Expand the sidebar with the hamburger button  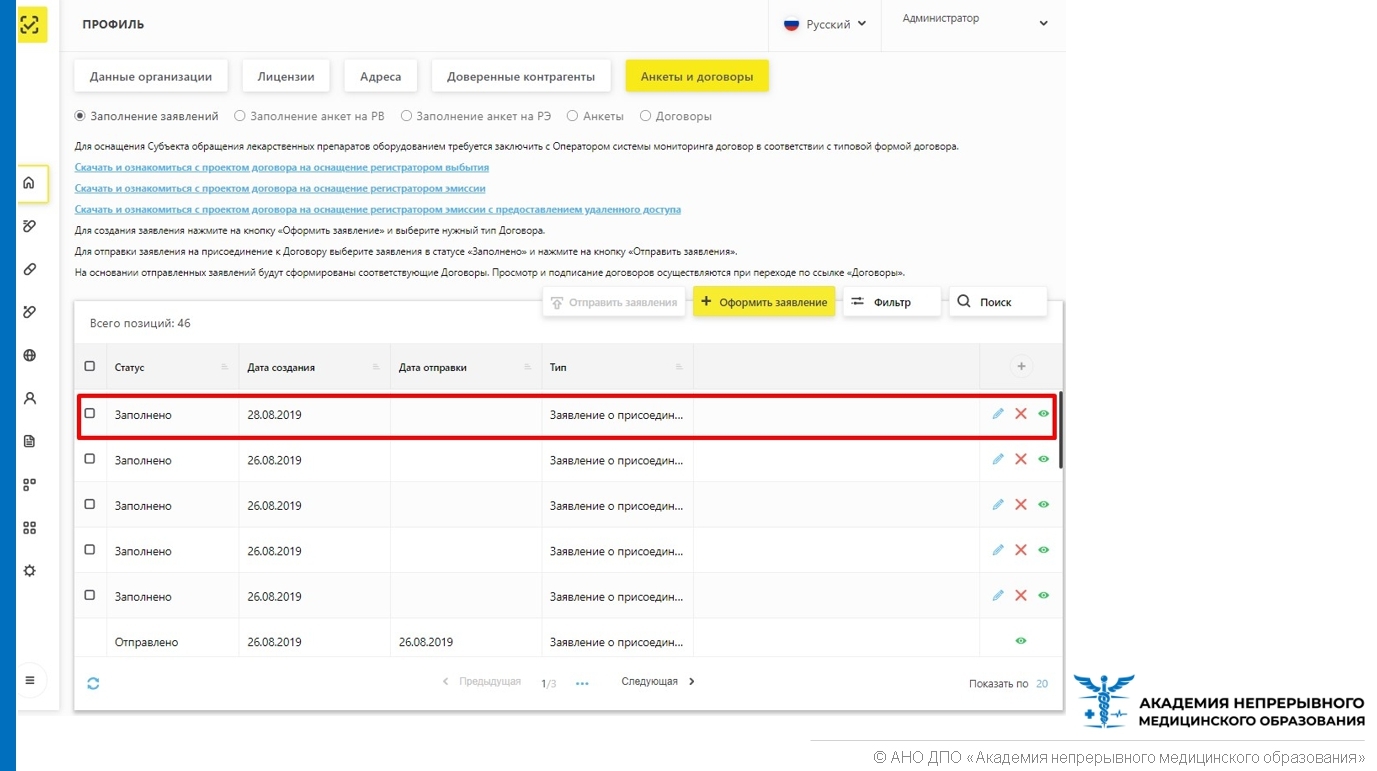pyautogui.click(x=30, y=680)
